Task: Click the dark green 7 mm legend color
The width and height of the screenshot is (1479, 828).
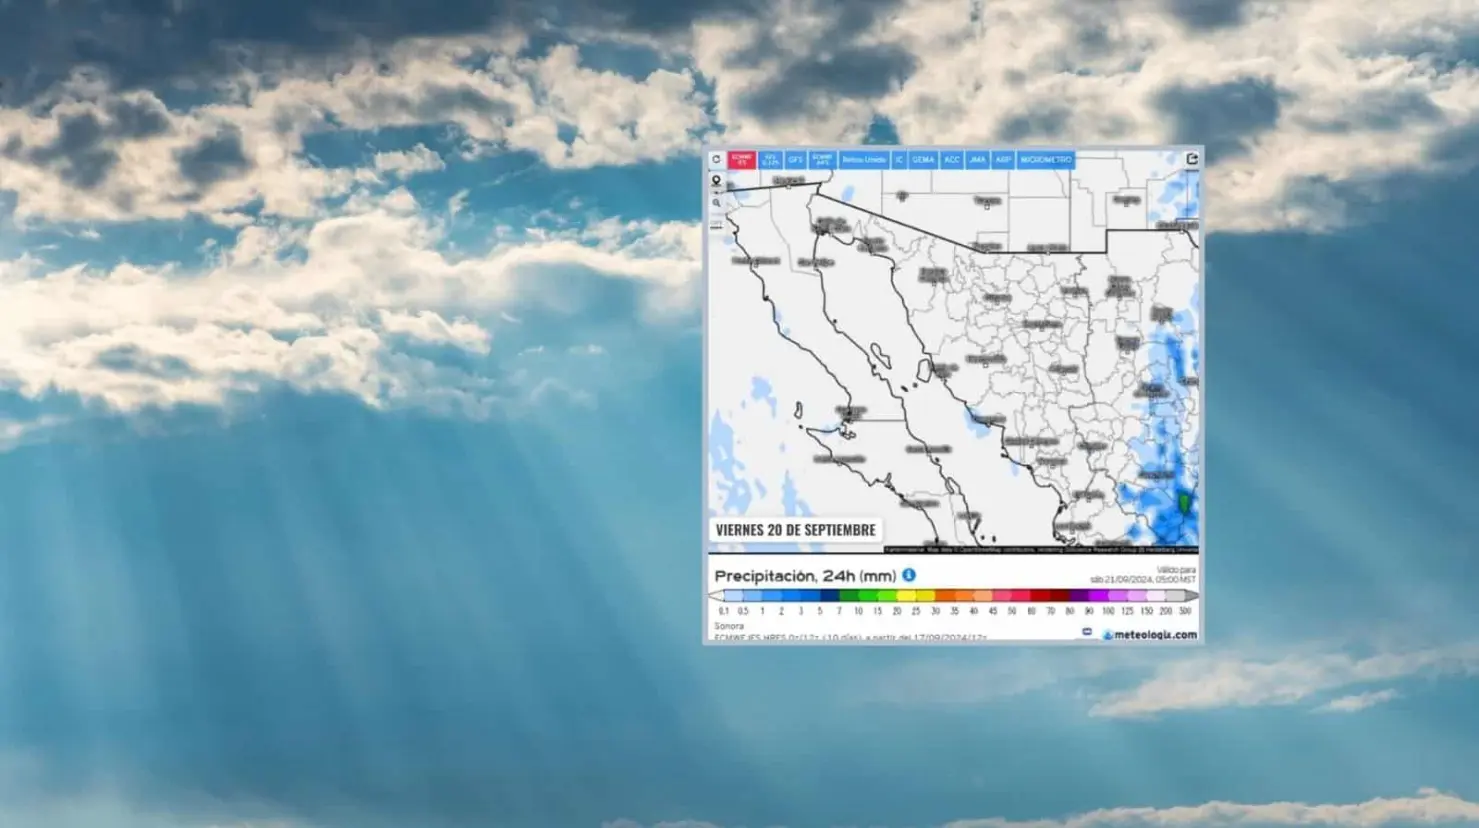Action: (848, 597)
